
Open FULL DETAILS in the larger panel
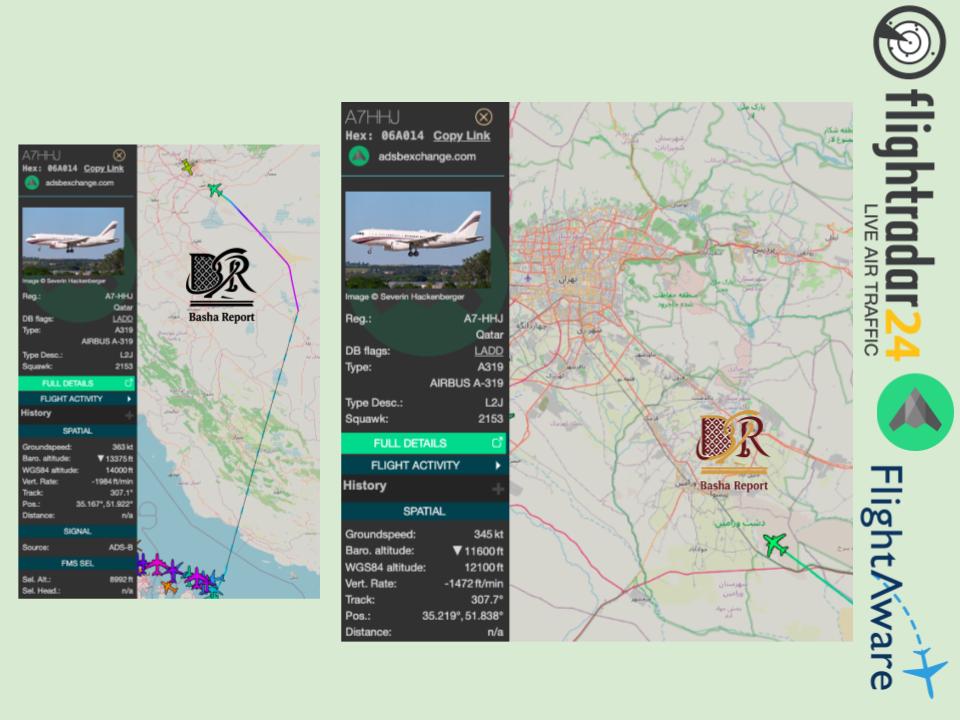coord(424,443)
